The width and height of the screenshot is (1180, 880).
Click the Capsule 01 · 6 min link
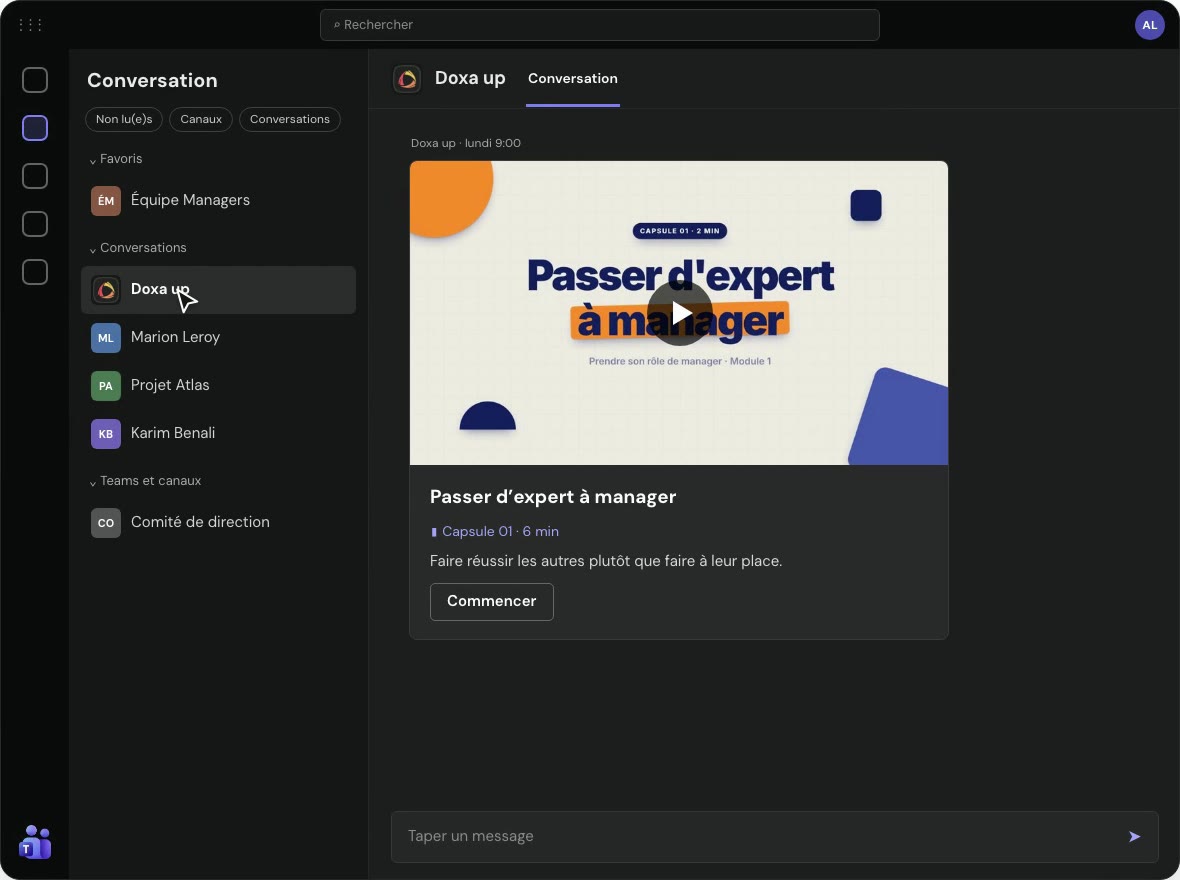point(494,531)
